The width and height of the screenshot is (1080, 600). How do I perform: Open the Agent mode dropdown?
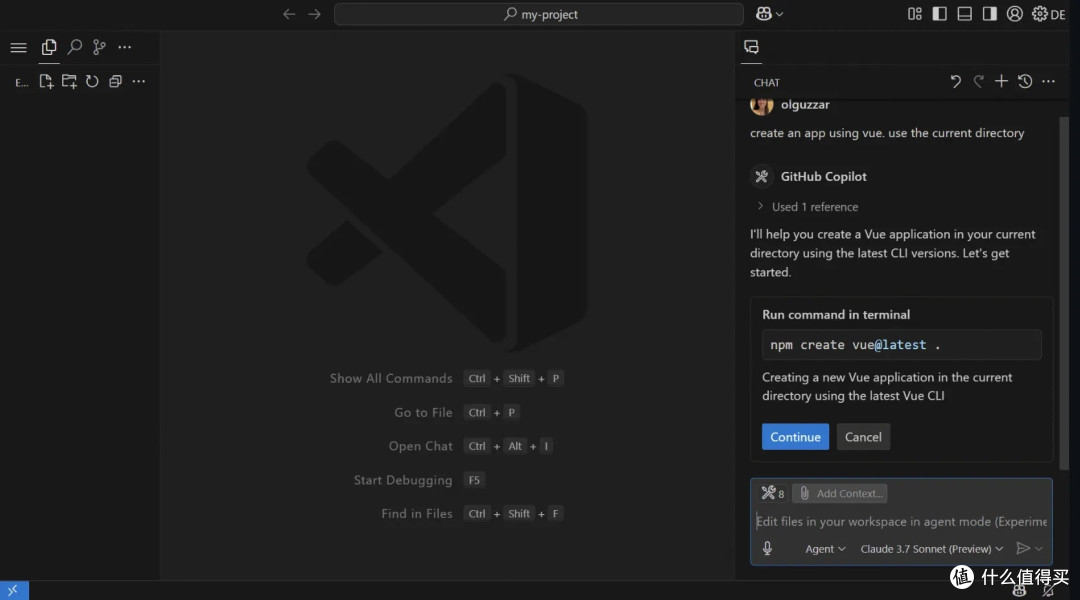825,549
